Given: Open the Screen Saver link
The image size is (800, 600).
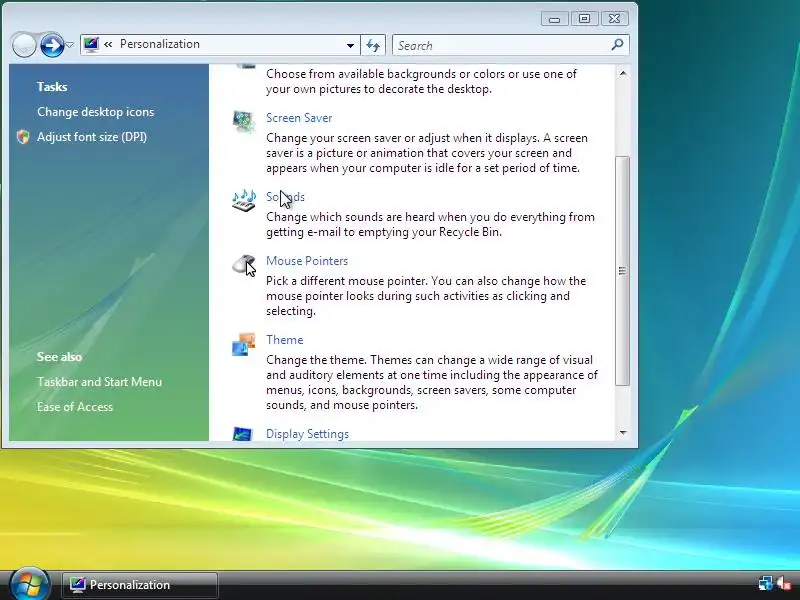Looking at the screenshot, I should click(x=299, y=118).
